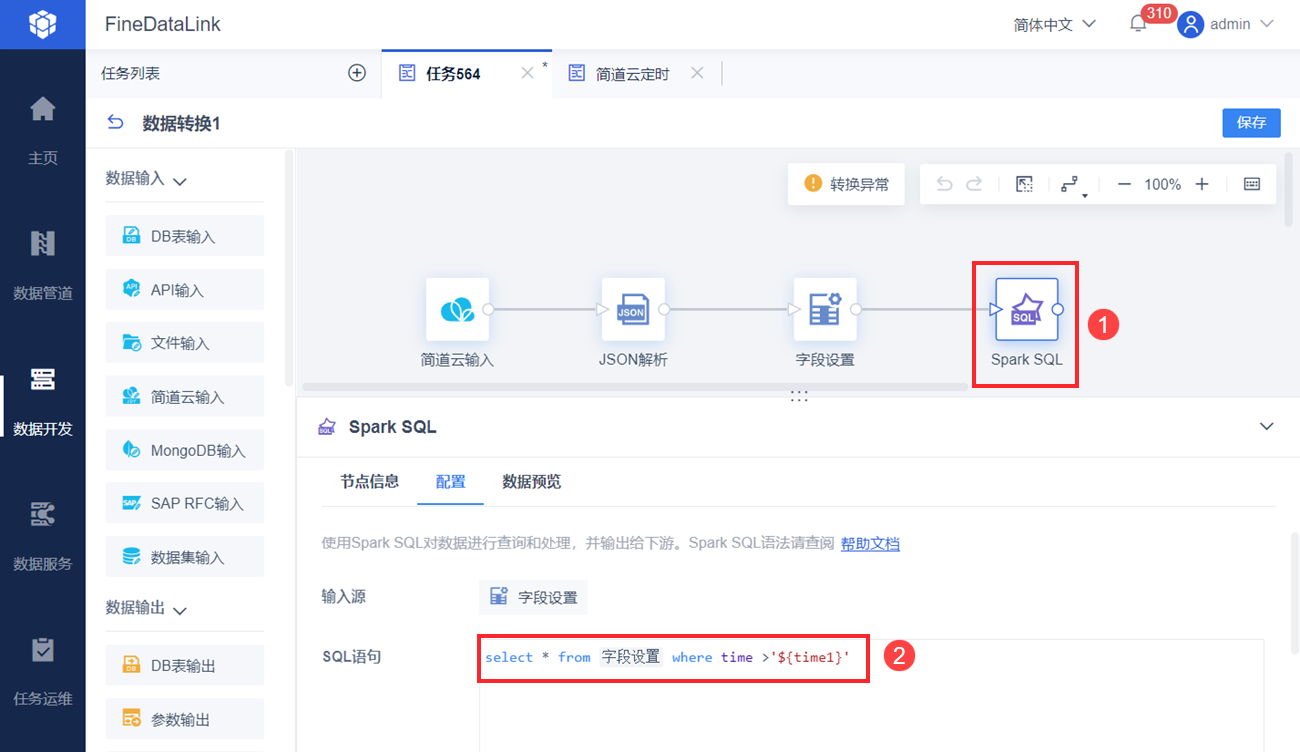Collapse the 数据输入 group

[x=180, y=182]
